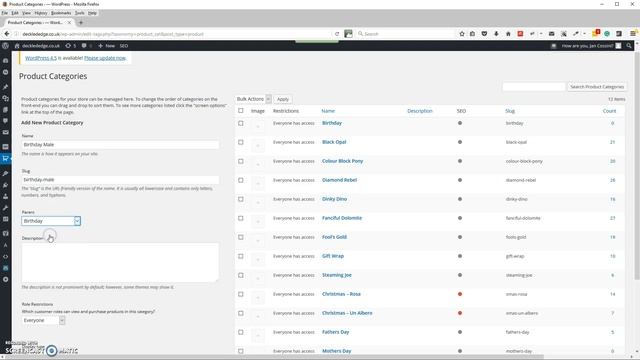Bookmark this page with the star icon
This screenshot has height=360, width=640.
462,34
